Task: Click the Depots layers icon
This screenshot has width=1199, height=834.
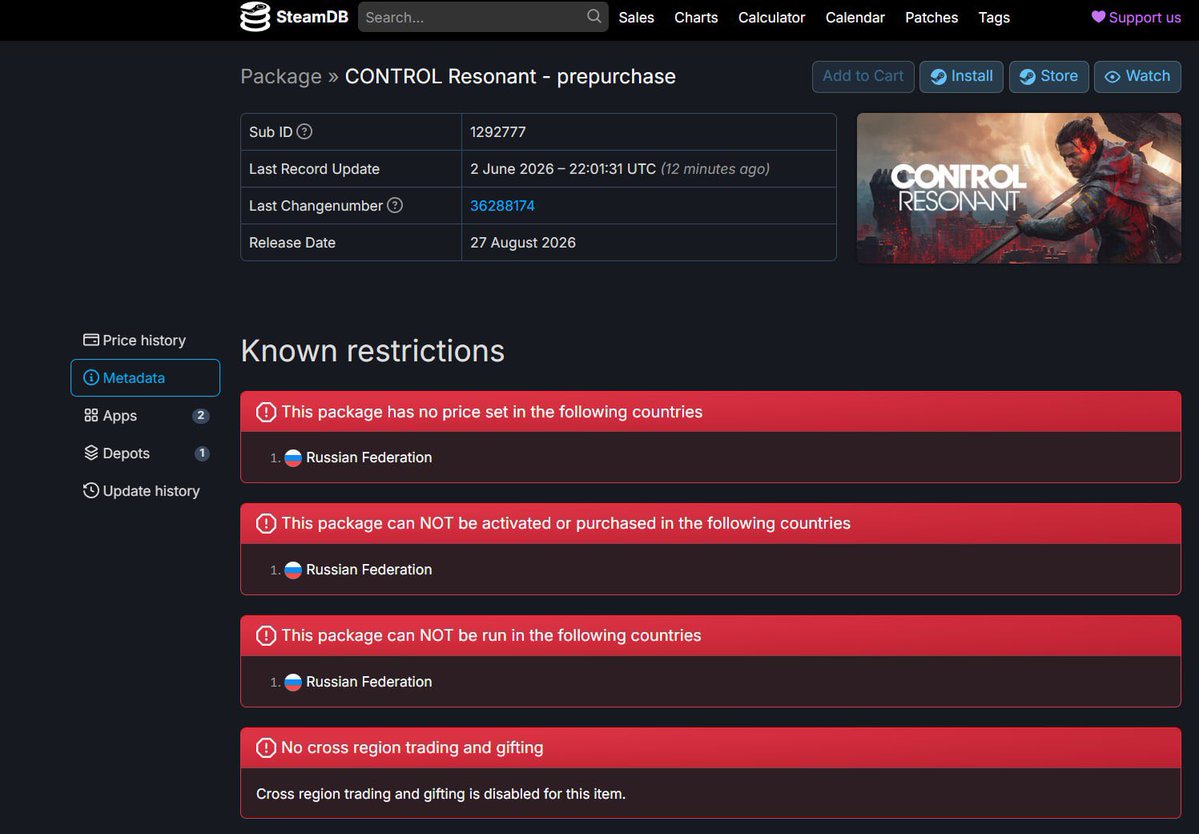Action: (91, 453)
